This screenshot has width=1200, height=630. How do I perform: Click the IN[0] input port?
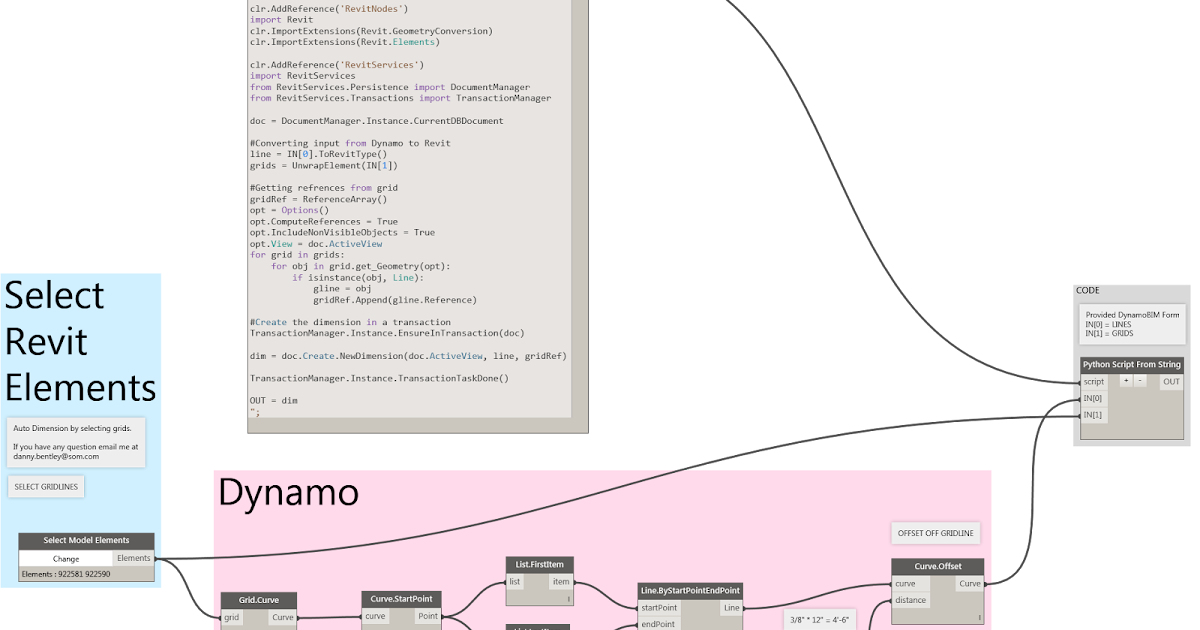click(1094, 398)
